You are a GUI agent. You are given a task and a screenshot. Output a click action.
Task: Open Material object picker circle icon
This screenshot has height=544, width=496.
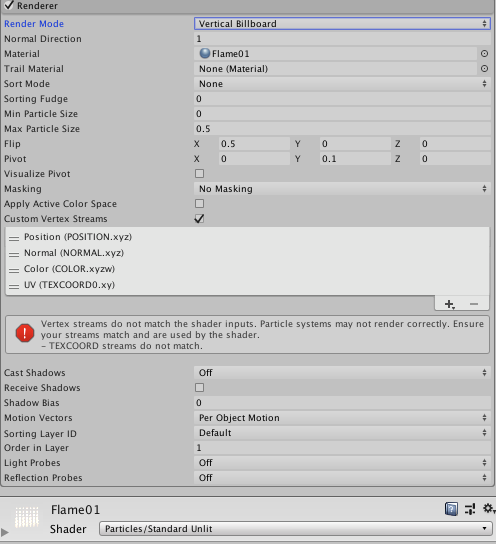(484, 53)
